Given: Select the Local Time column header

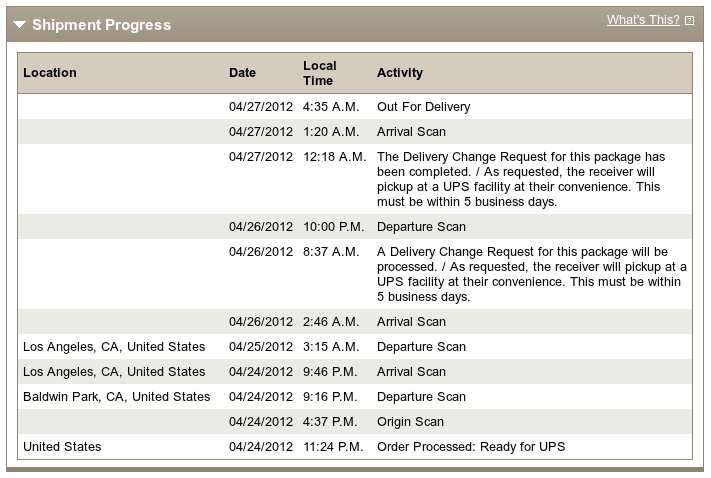Looking at the screenshot, I should (x=320, y=73).
